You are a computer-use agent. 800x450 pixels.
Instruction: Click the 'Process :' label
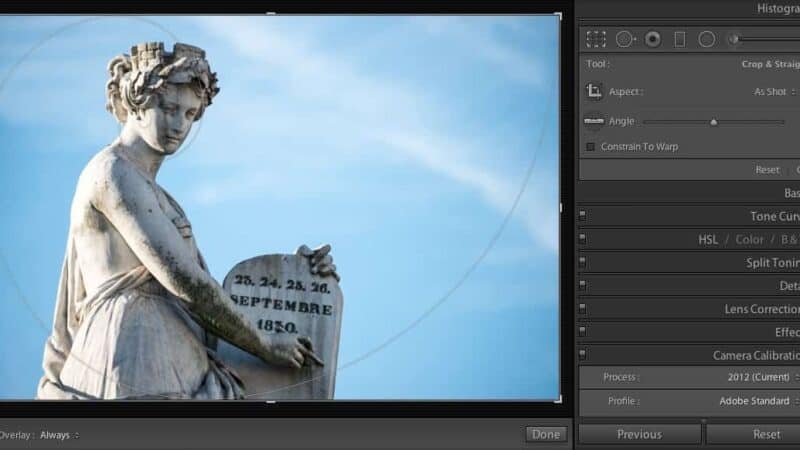621,377
